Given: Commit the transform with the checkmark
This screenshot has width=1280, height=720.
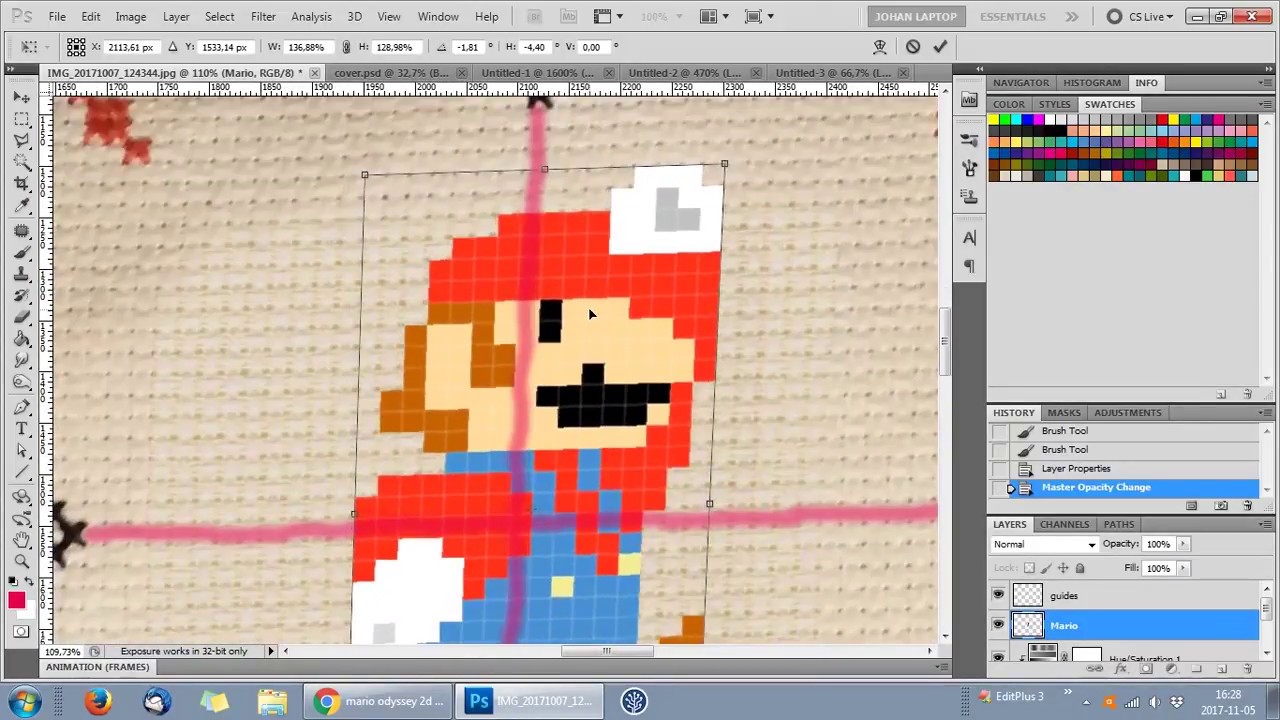Looking at the screenshot, I should [x=939, y=47].
